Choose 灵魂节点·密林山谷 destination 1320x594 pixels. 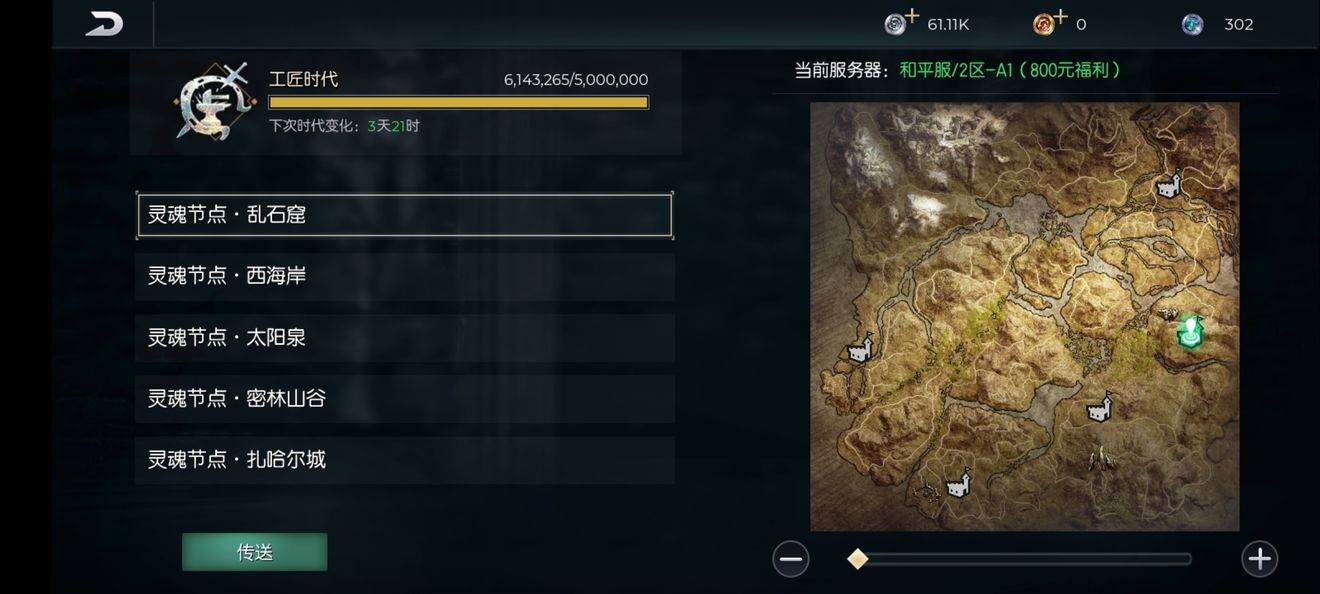pos(405,399)
